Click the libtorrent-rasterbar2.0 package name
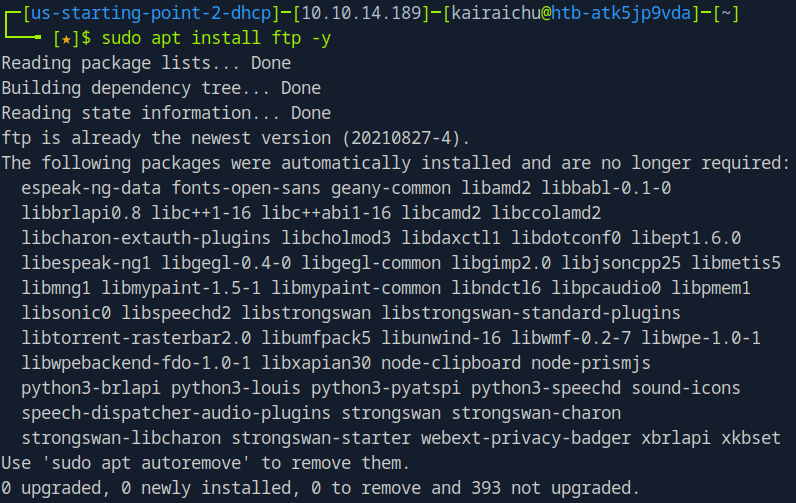This screenshot has height=503, width=796. point(136,338)
